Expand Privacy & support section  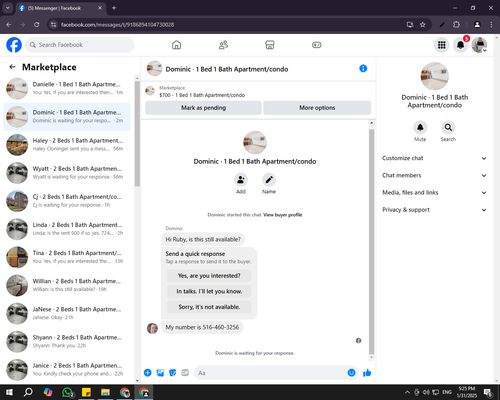(x=434, y=210)
